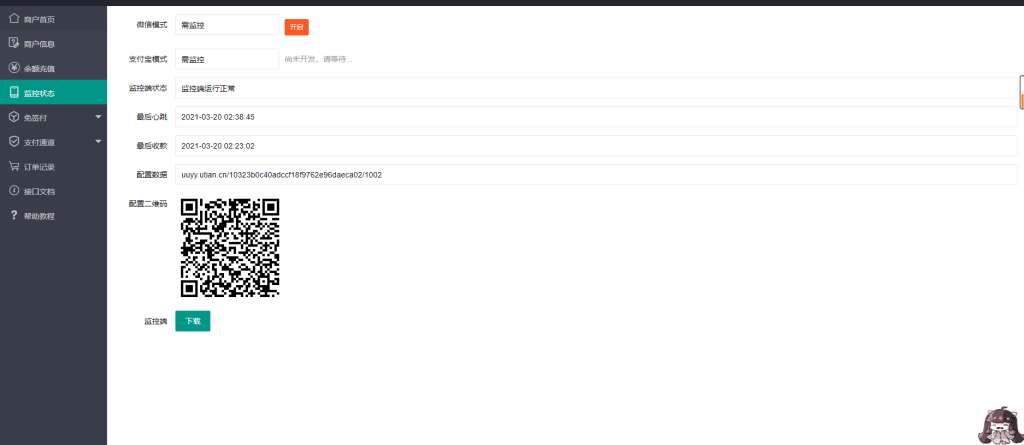The width and height of the screenshot is (1024, 445).
Task: Click the 配置二维码 label
Action: (148, 203)
